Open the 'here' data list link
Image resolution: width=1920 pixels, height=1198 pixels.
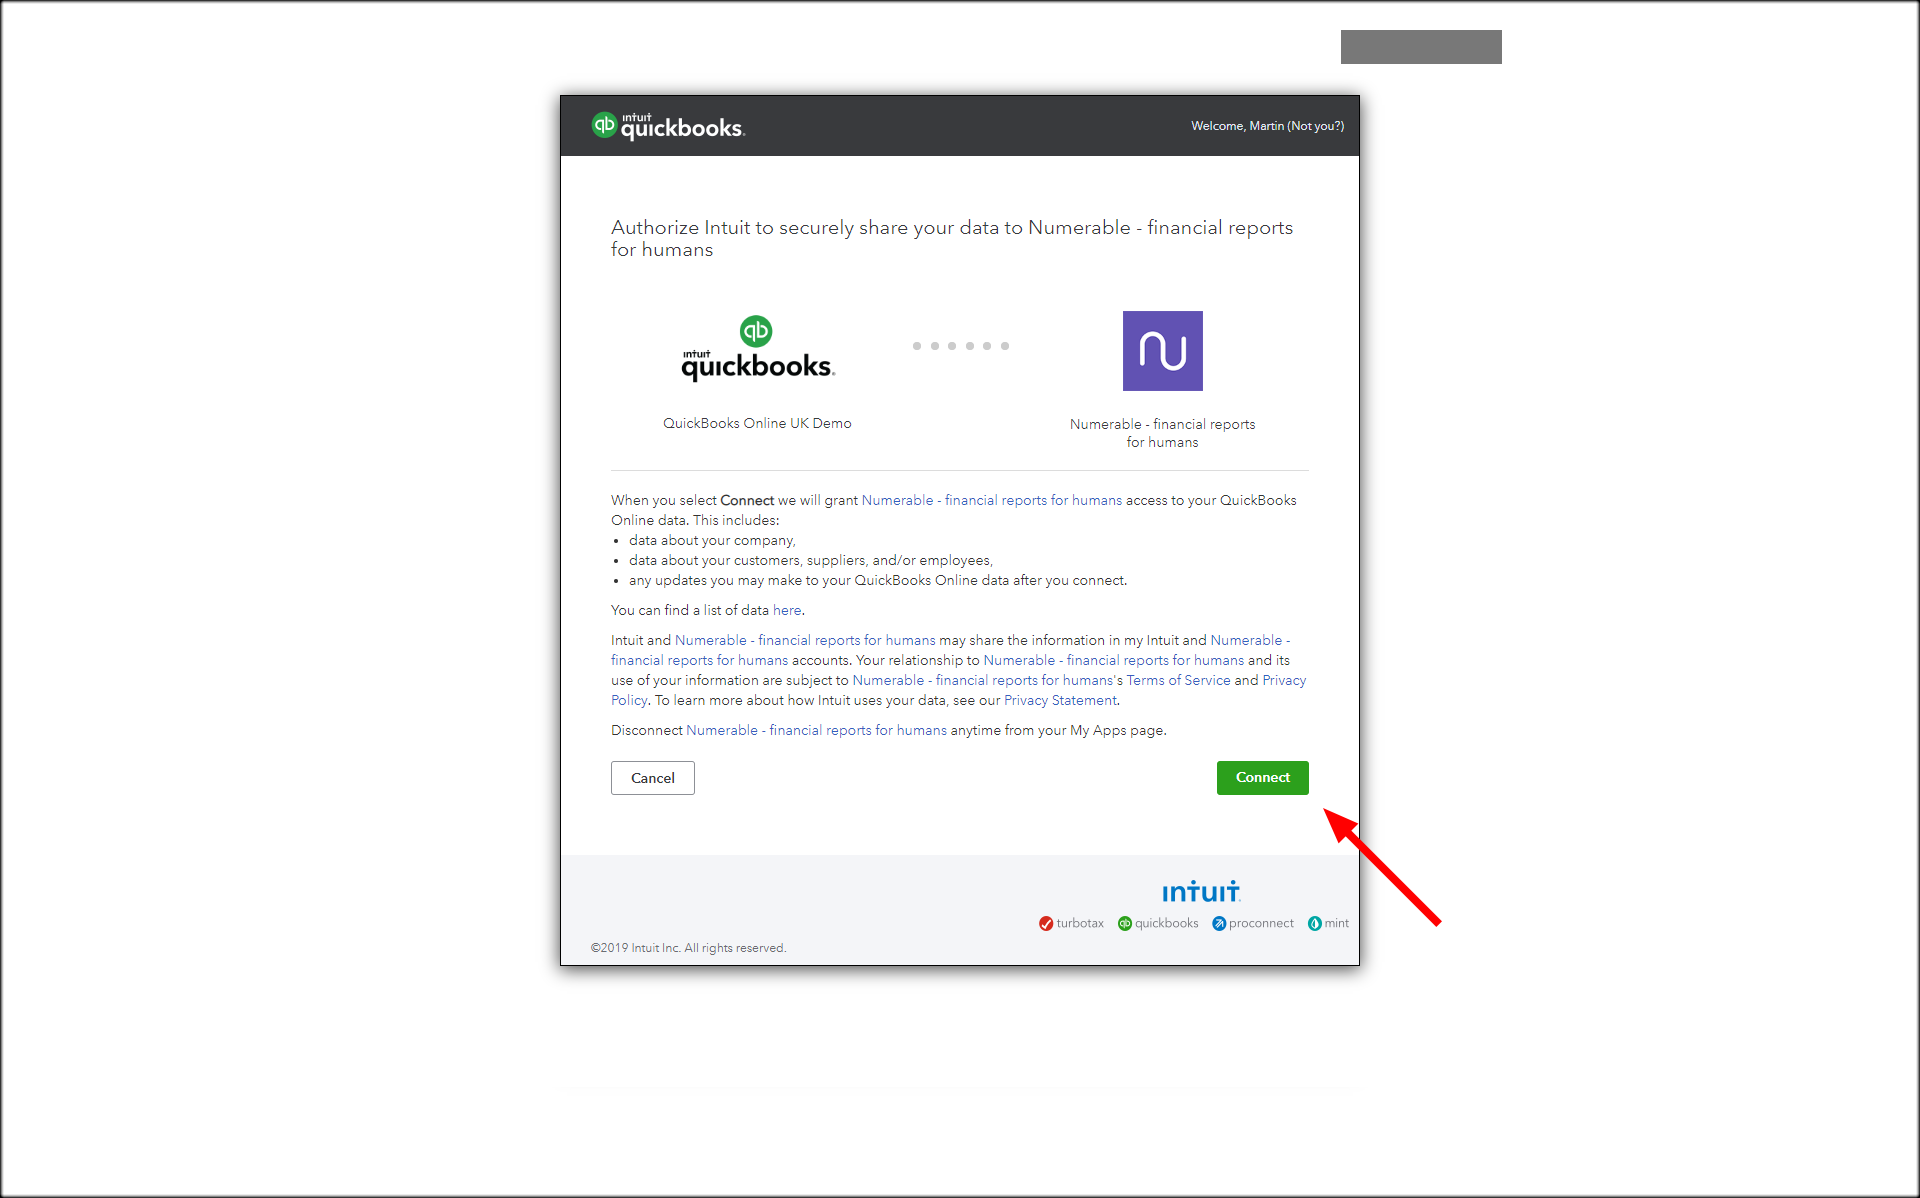(x=787, y=610)
